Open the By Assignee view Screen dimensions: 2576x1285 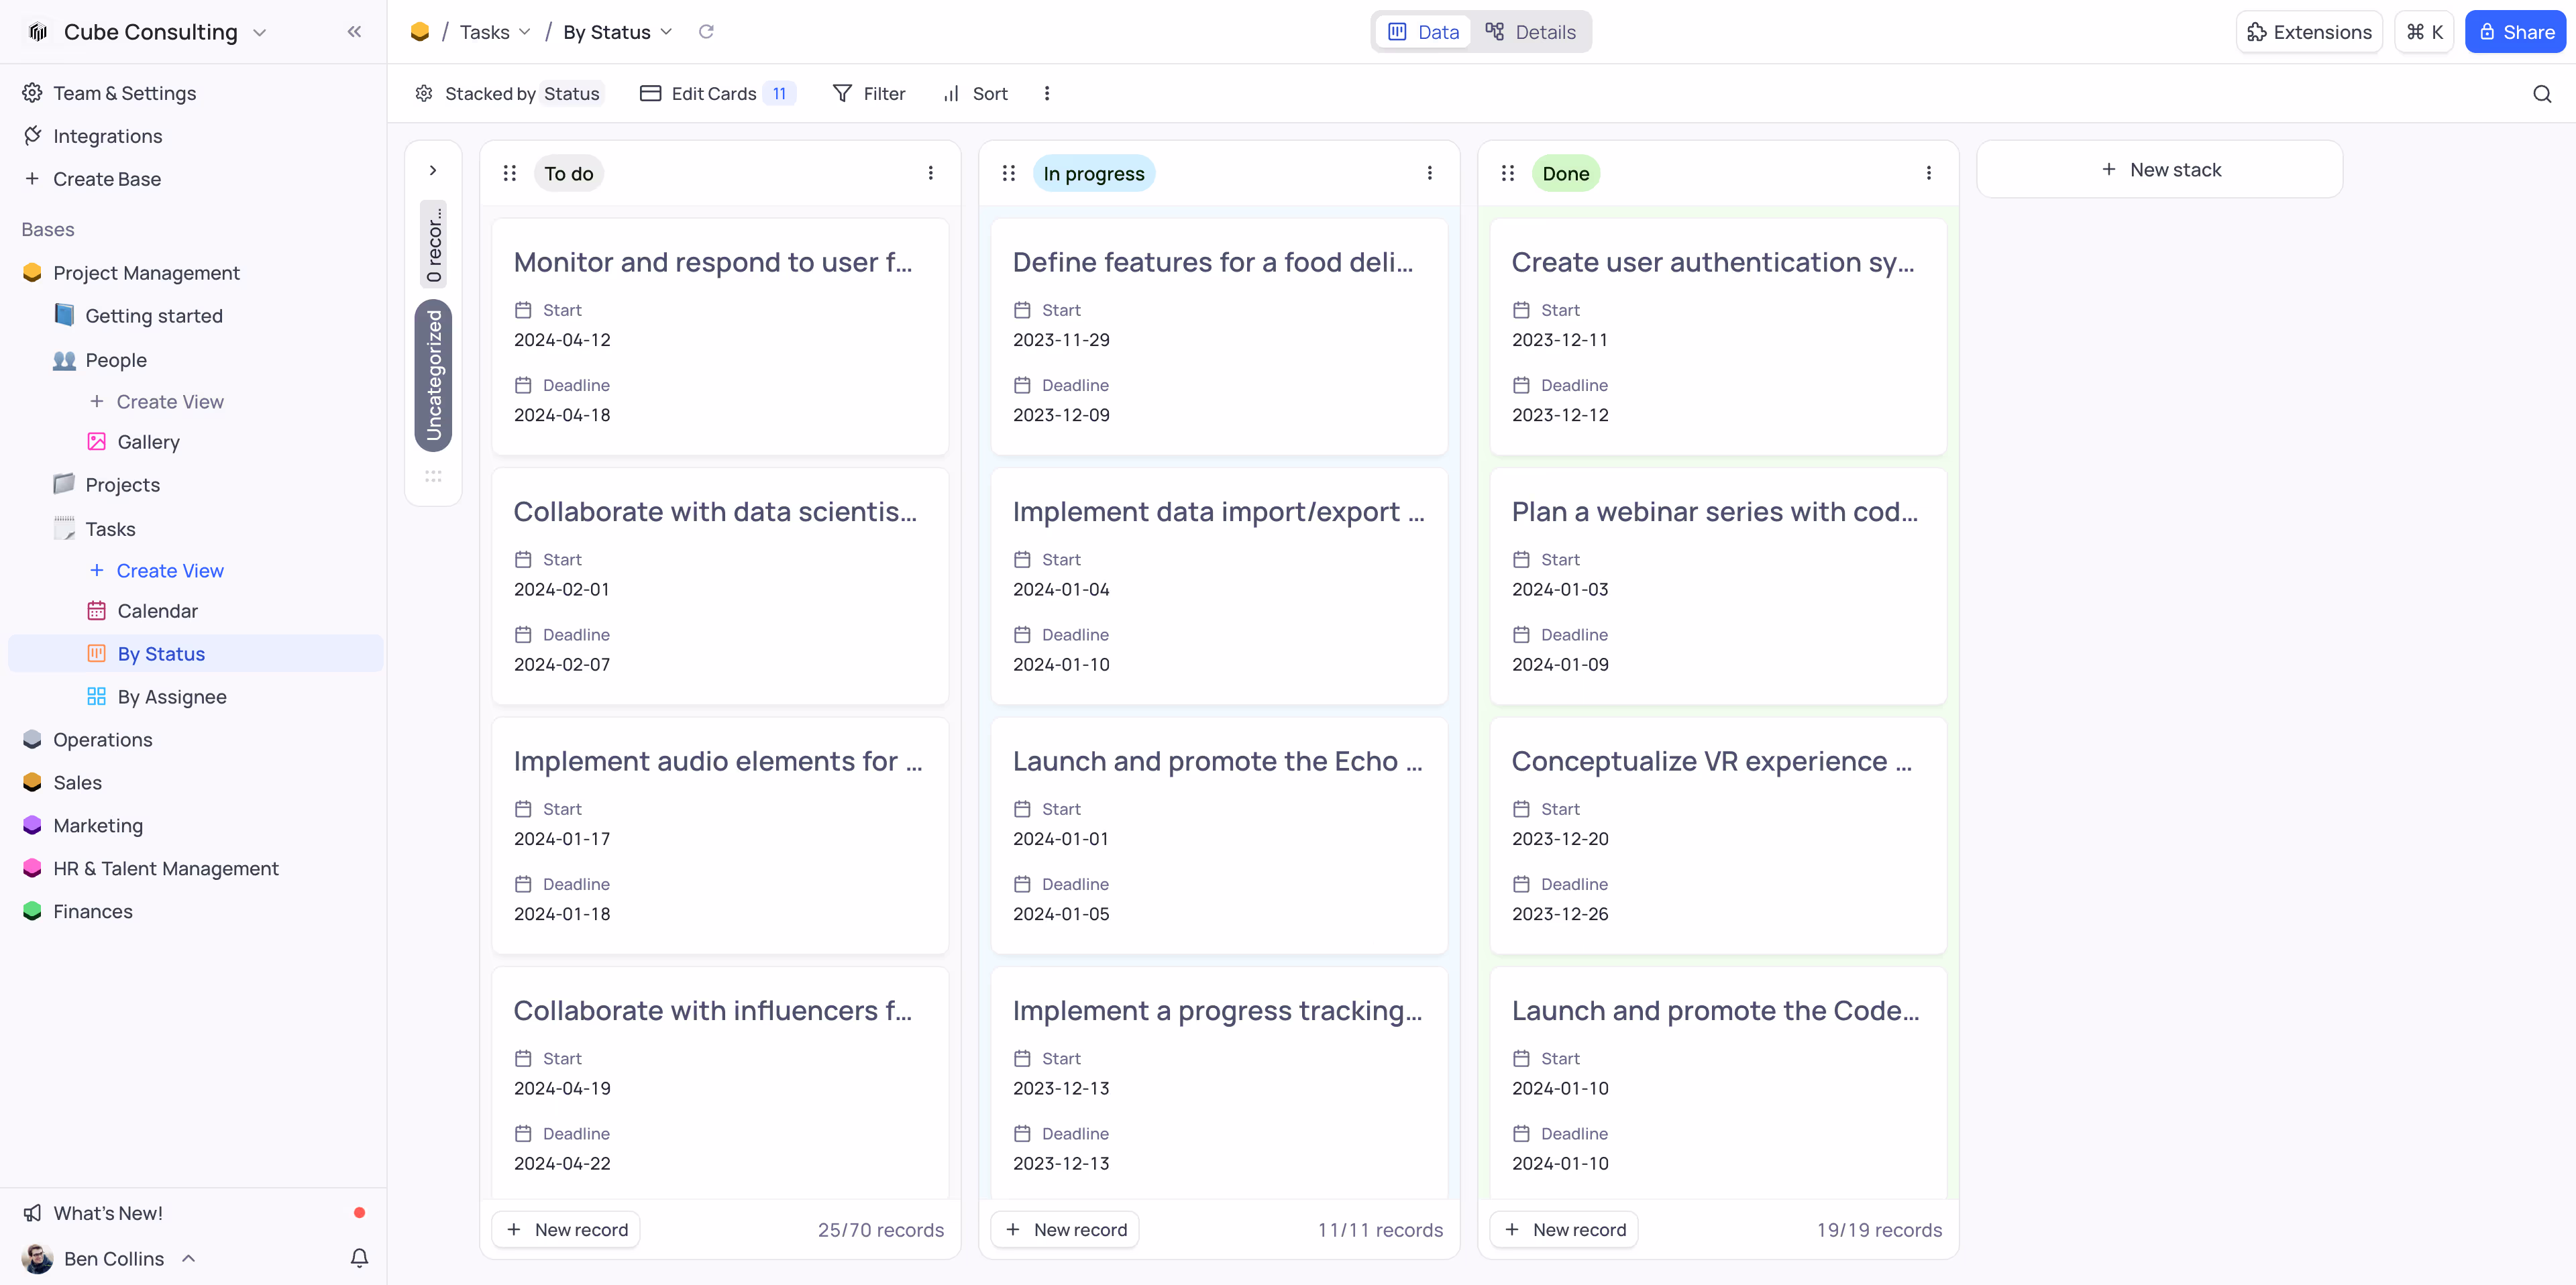pos(171,697)
